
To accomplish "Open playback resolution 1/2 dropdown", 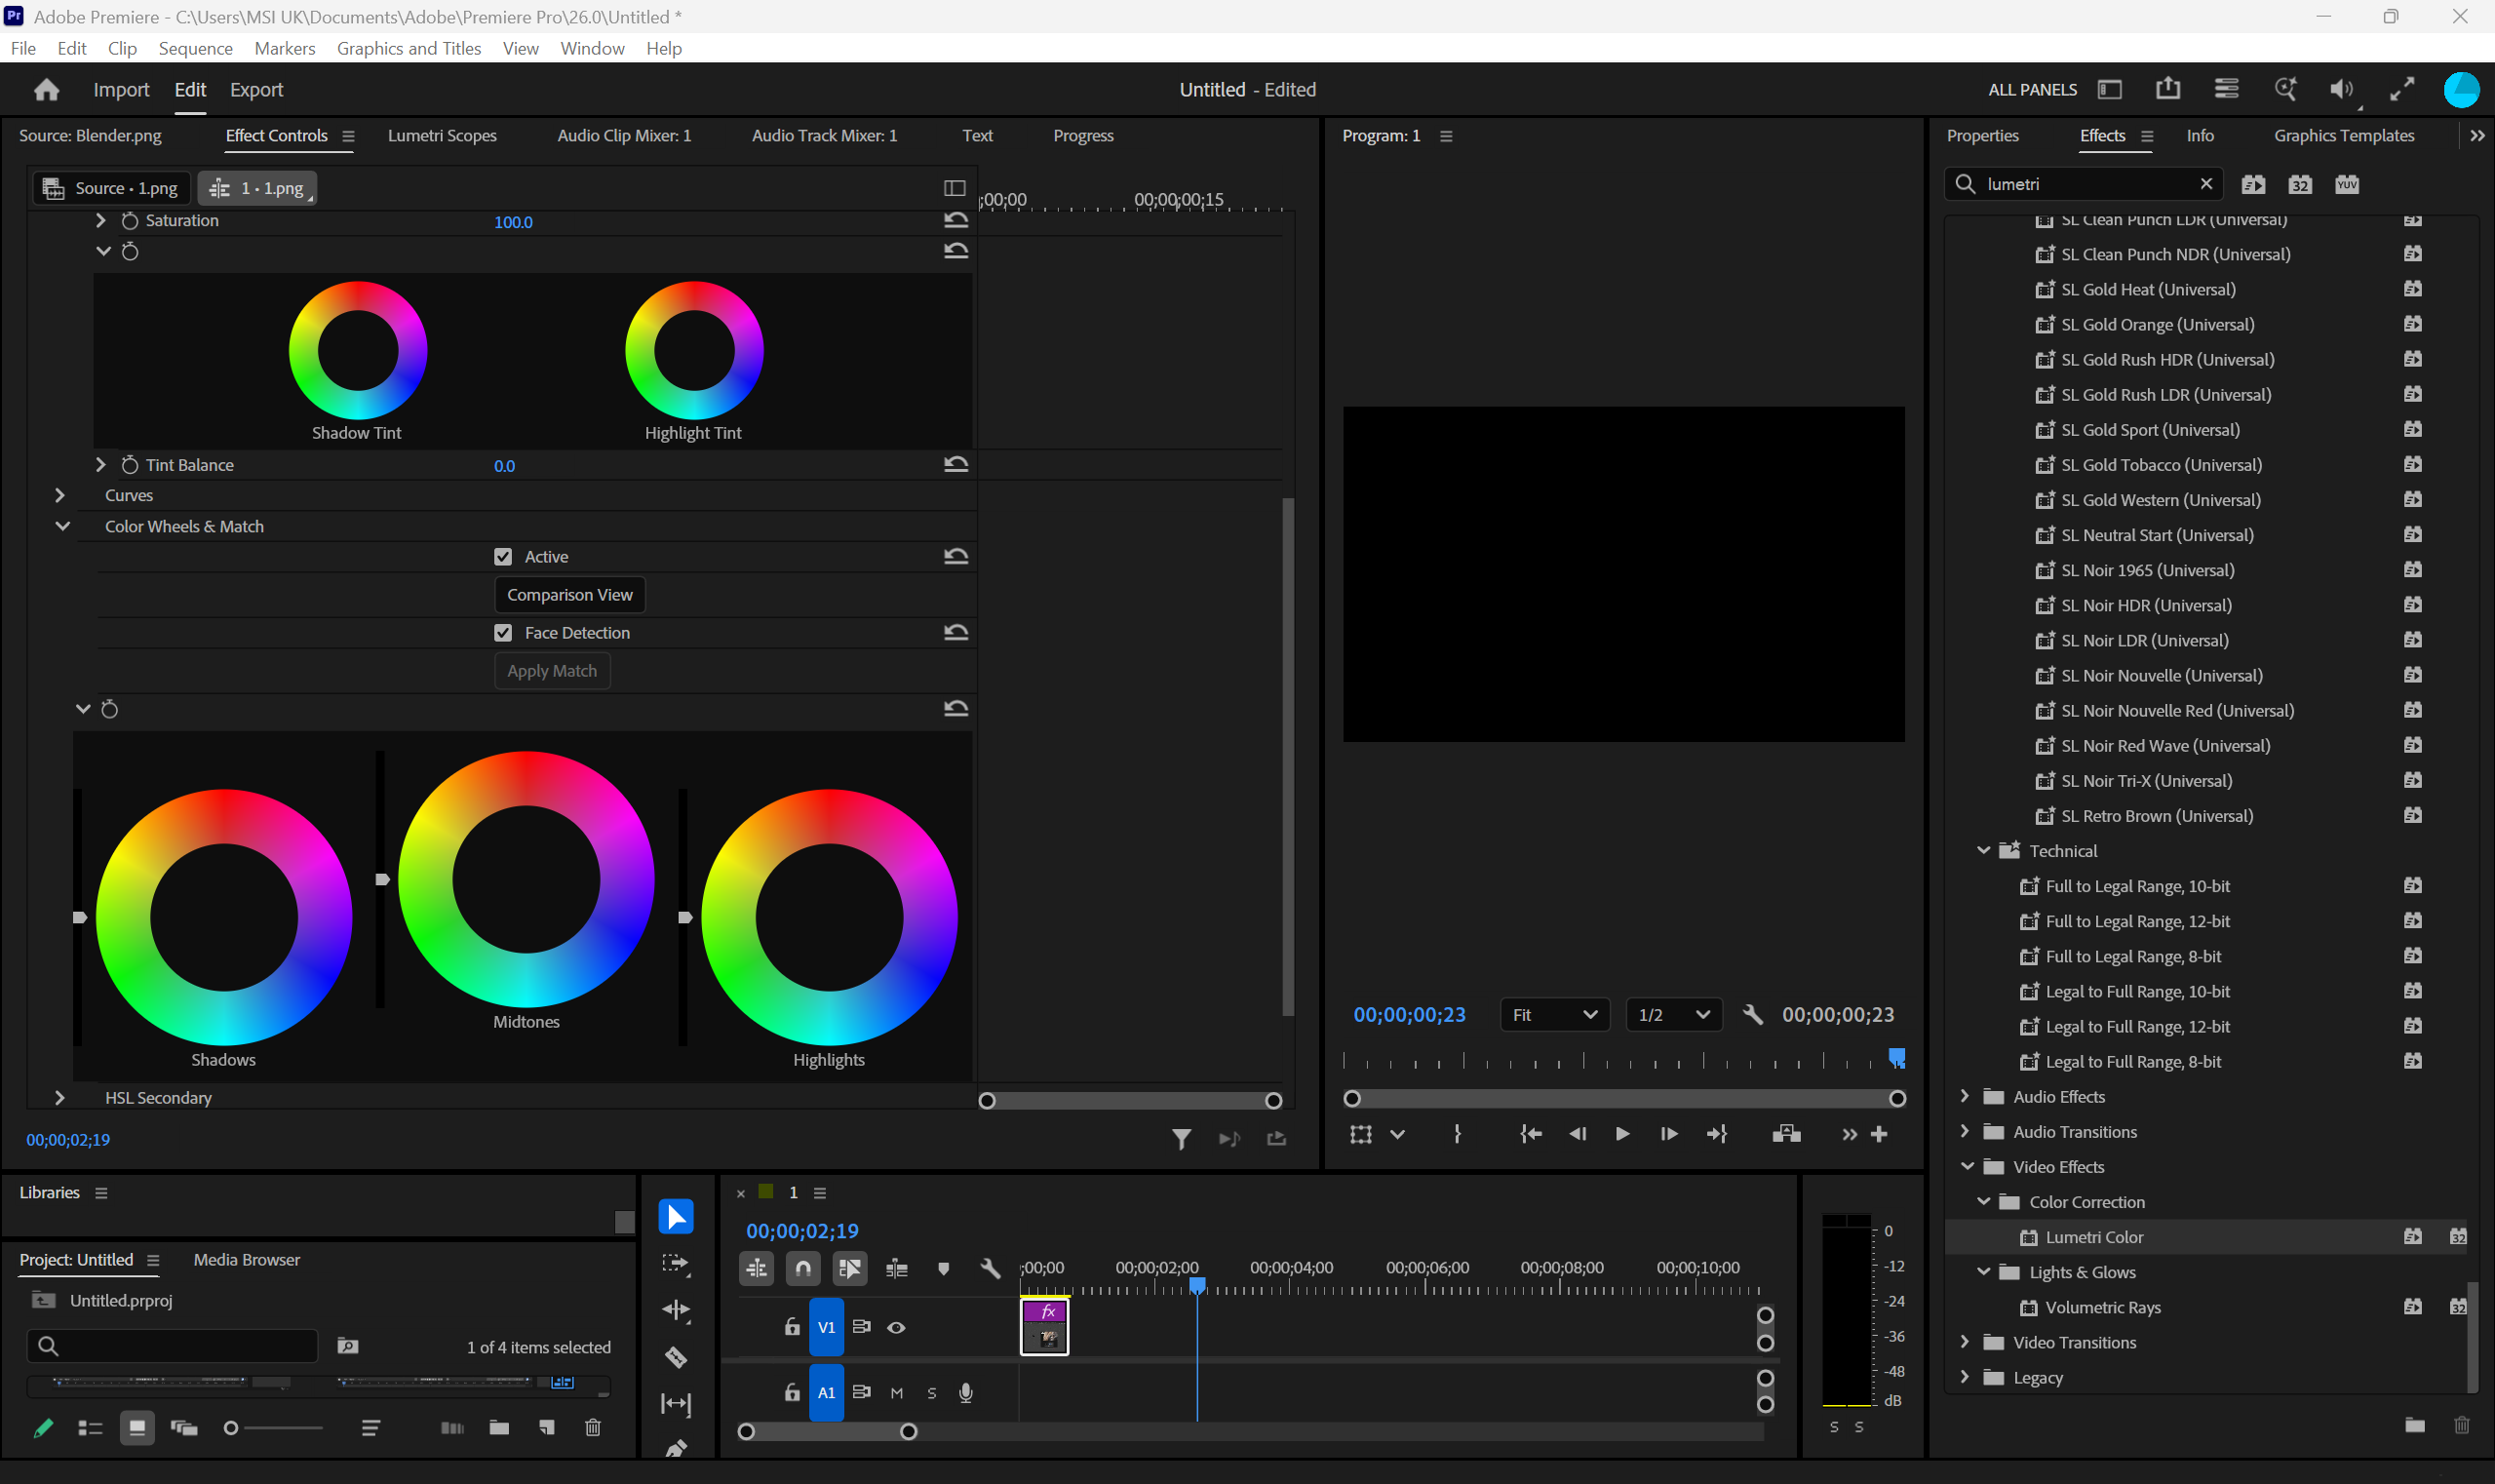I will [1673, 1015].
